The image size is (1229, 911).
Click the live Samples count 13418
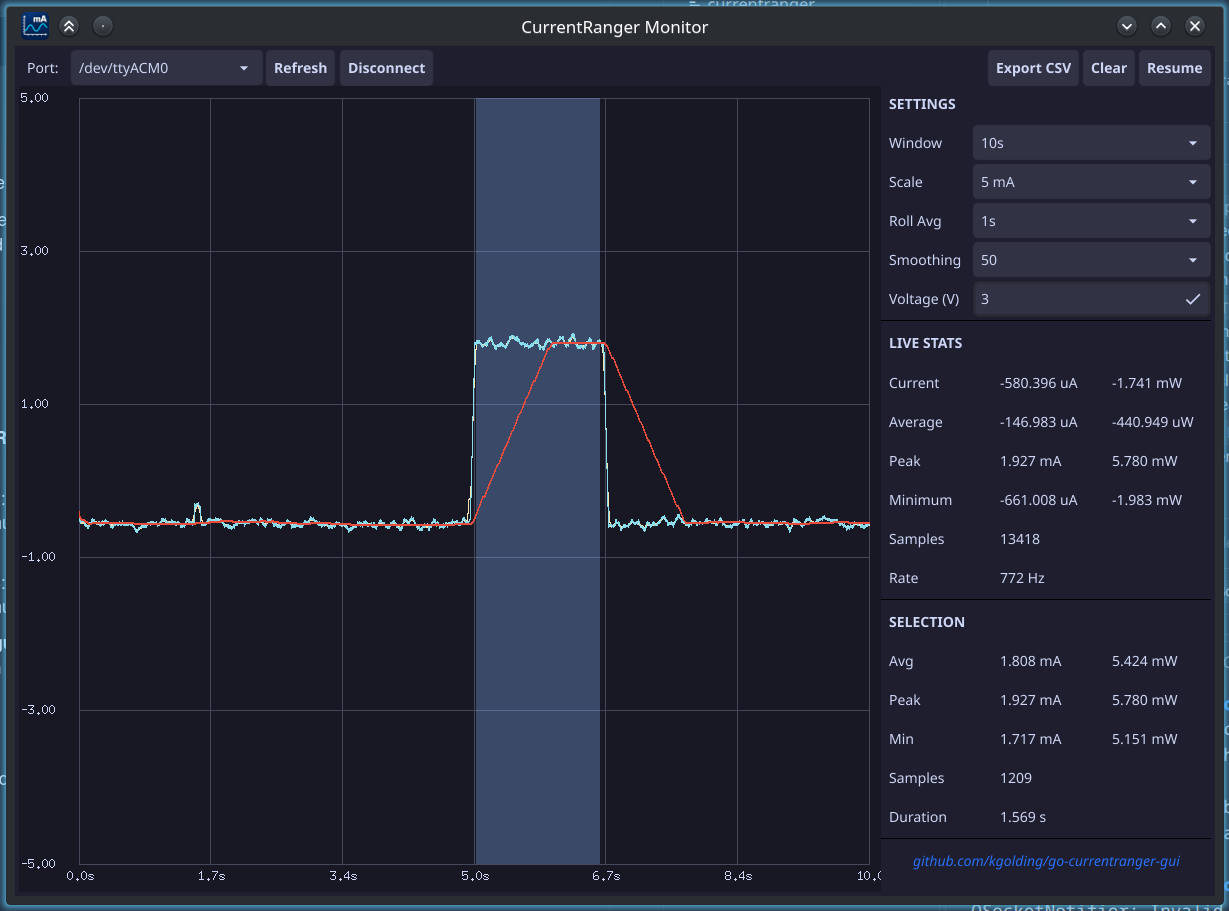pyautogui.click(x=1020, y=539)
